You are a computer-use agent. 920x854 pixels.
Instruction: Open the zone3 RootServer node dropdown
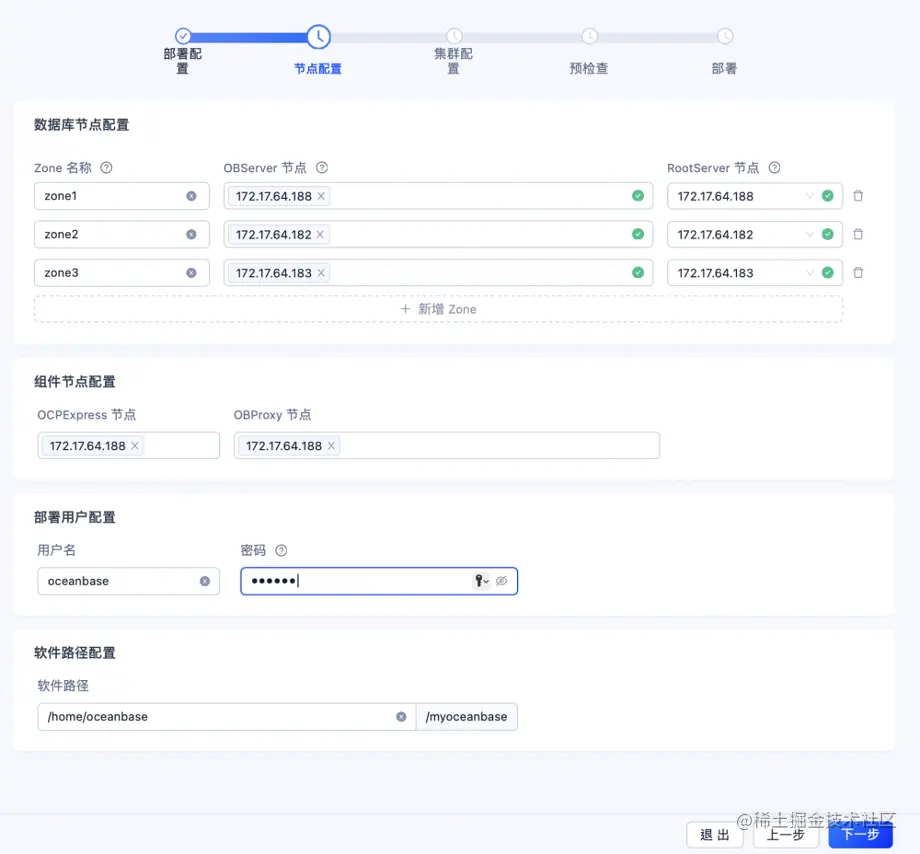(x=811, y=272)
